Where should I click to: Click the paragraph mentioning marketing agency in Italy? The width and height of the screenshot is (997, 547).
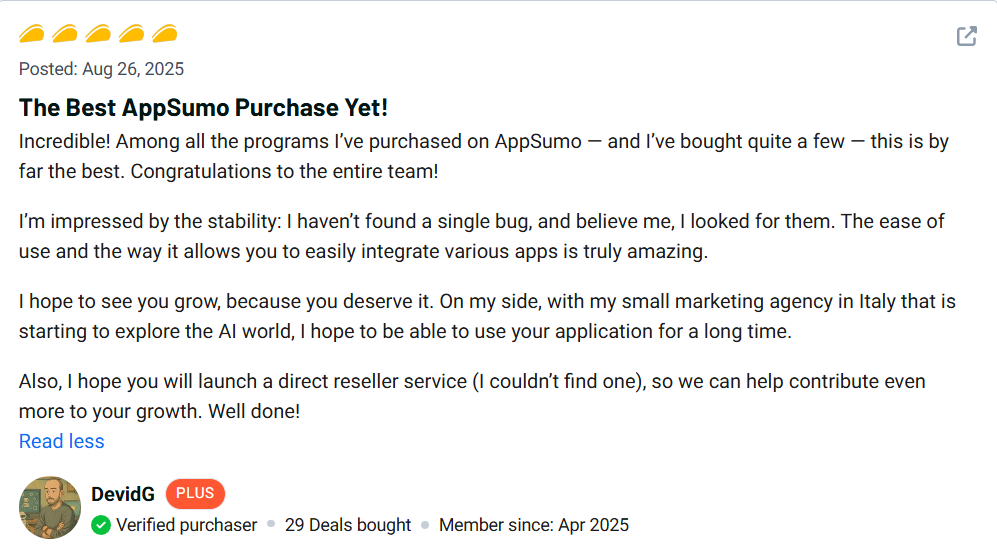pos(487,316)
